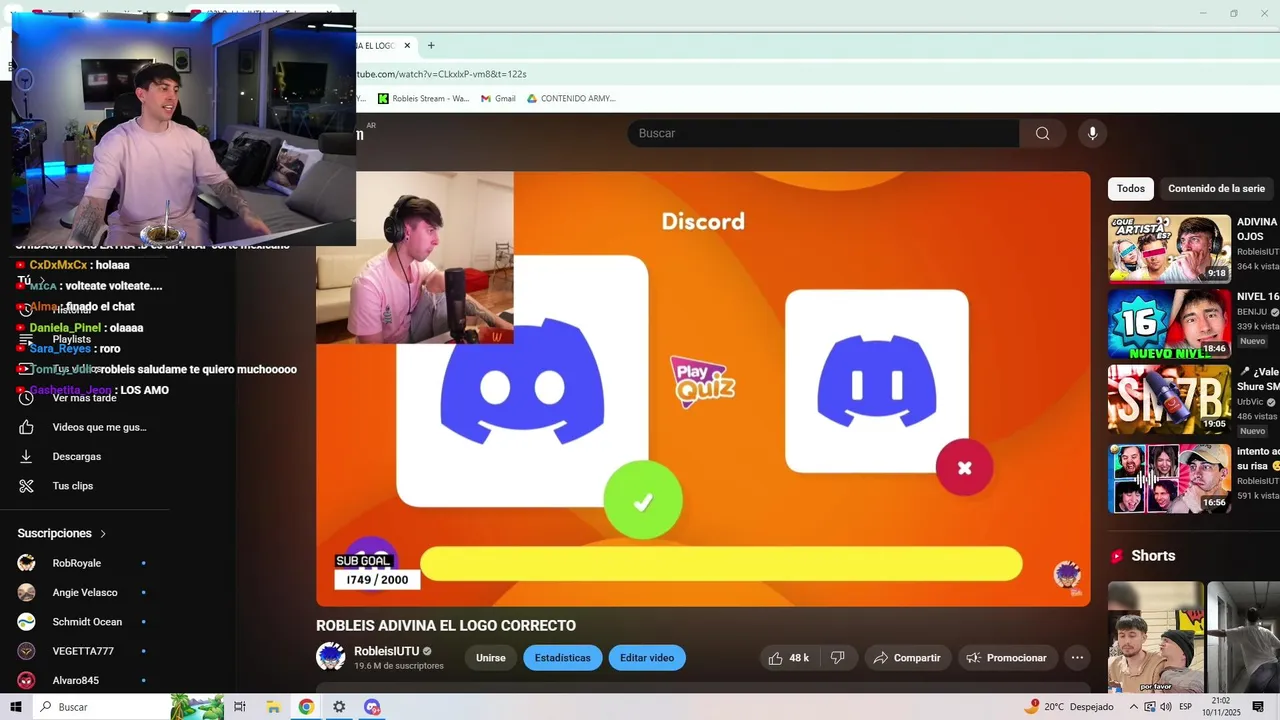Click the search magnifier button on YouTube

coord(1042,133)
